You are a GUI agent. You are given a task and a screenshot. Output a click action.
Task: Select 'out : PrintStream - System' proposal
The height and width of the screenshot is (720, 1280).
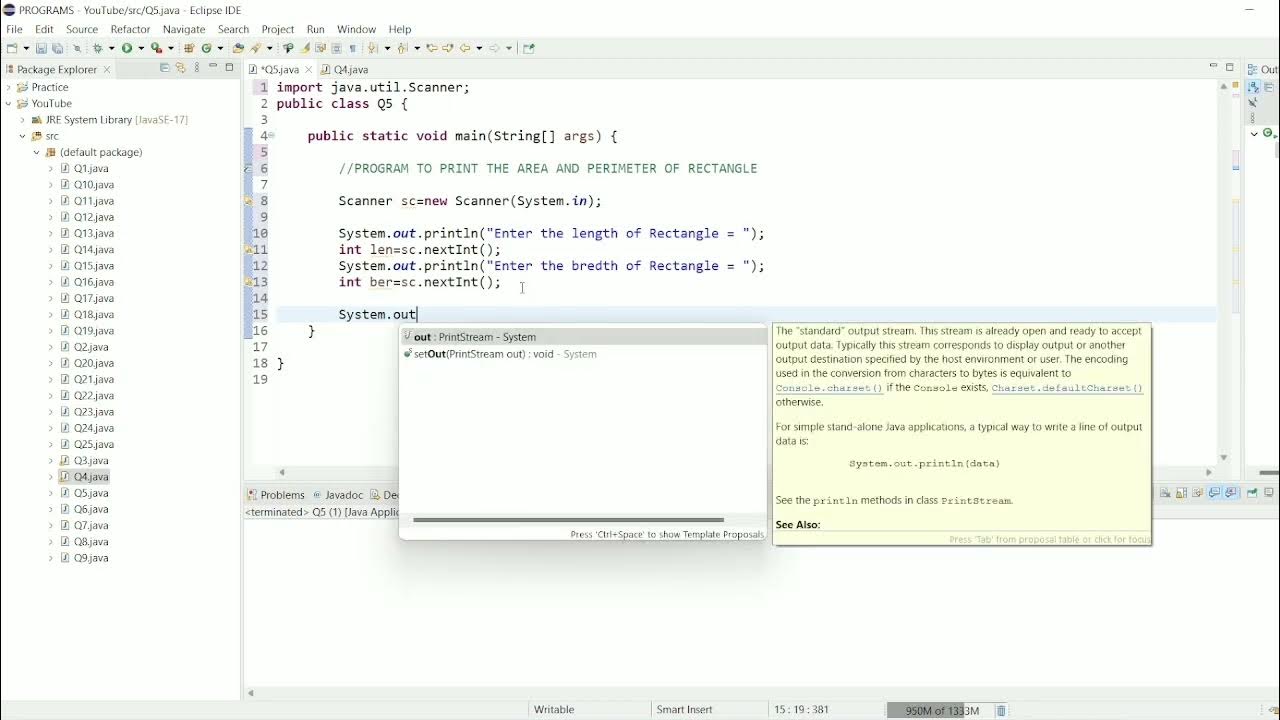tap(583, 337)
